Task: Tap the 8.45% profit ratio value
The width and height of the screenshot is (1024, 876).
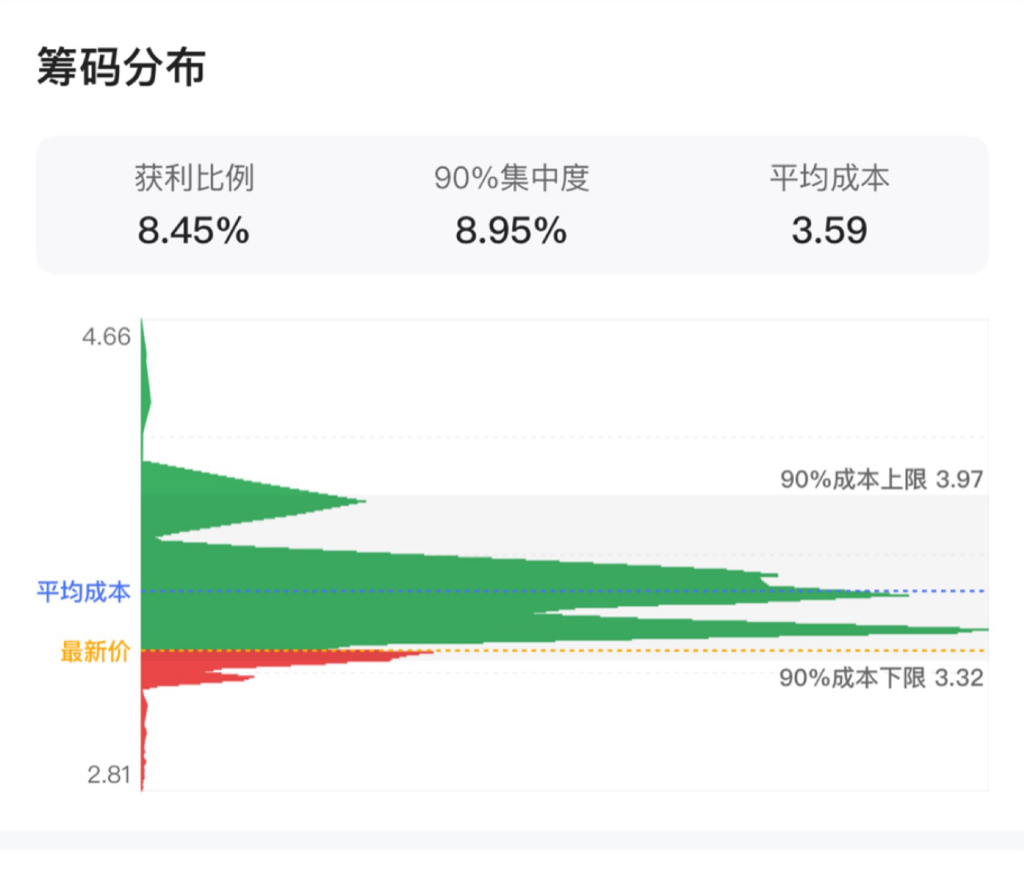Action: click(x=193, y=231)
